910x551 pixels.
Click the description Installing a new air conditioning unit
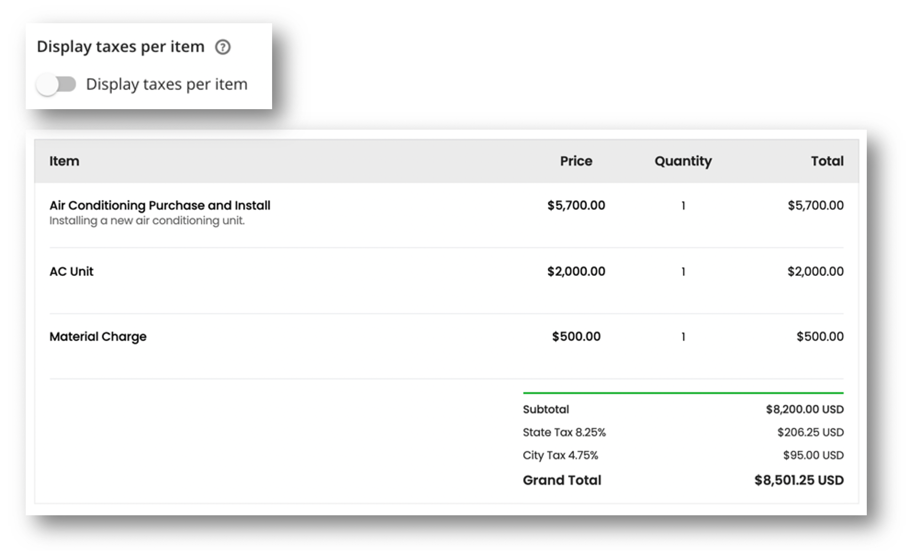coord(147,221)
